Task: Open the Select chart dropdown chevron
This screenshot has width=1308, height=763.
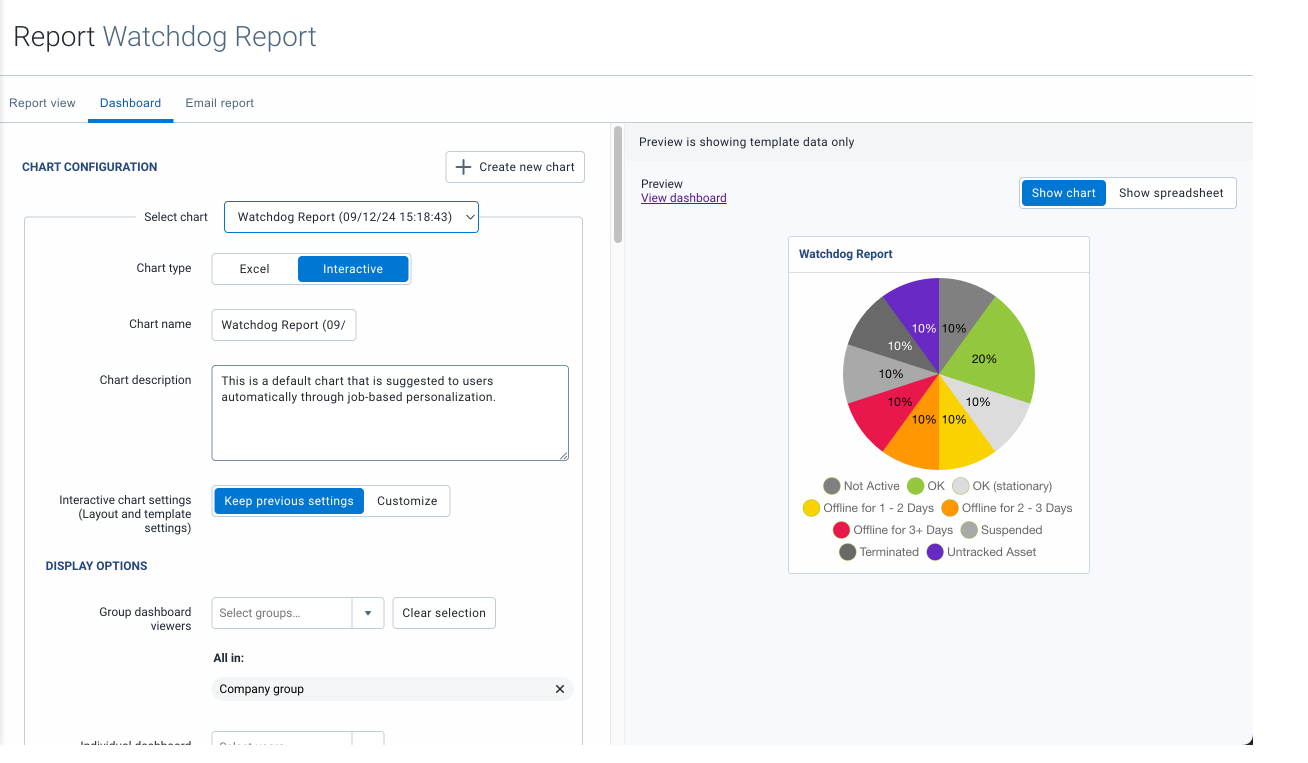Action: 469,216
